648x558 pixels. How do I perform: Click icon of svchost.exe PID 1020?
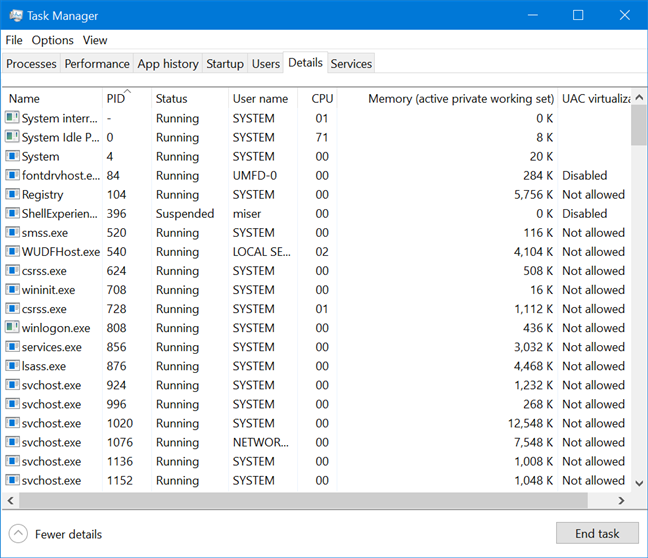pos(12,422)
